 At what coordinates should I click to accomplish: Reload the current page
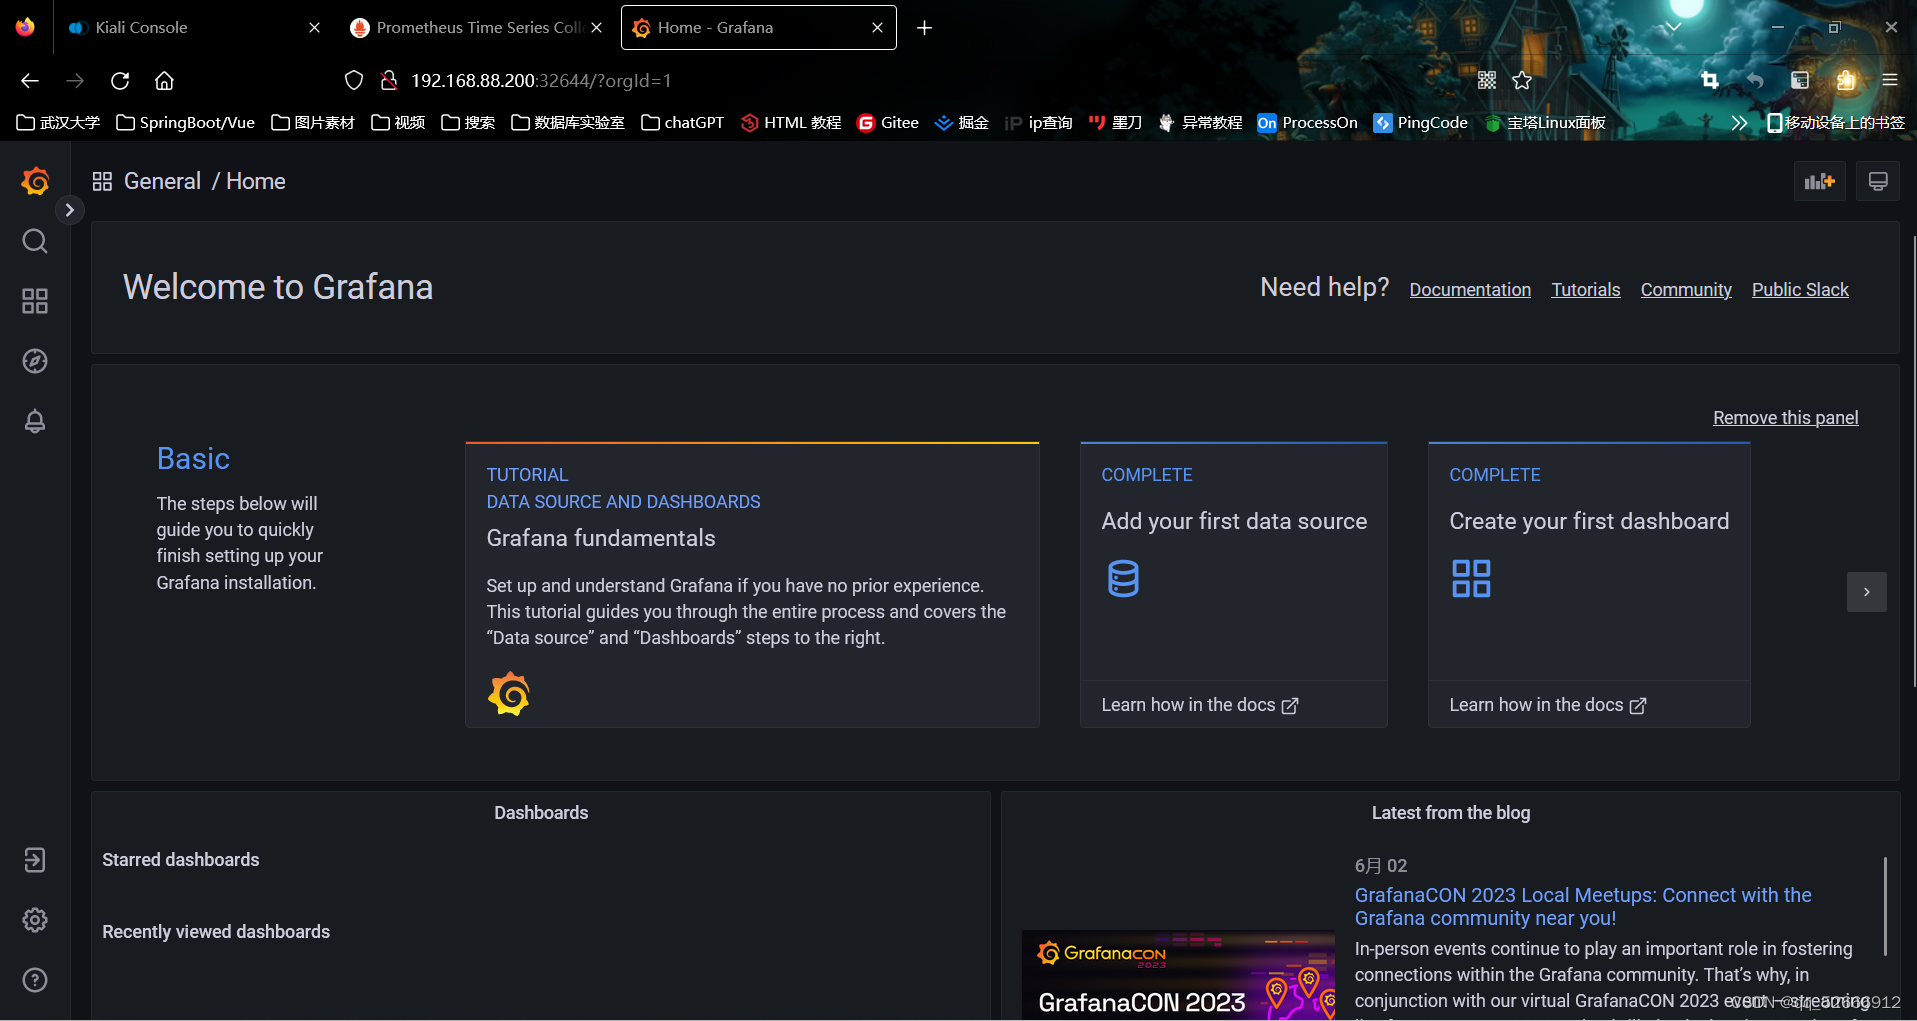[120, 81]
